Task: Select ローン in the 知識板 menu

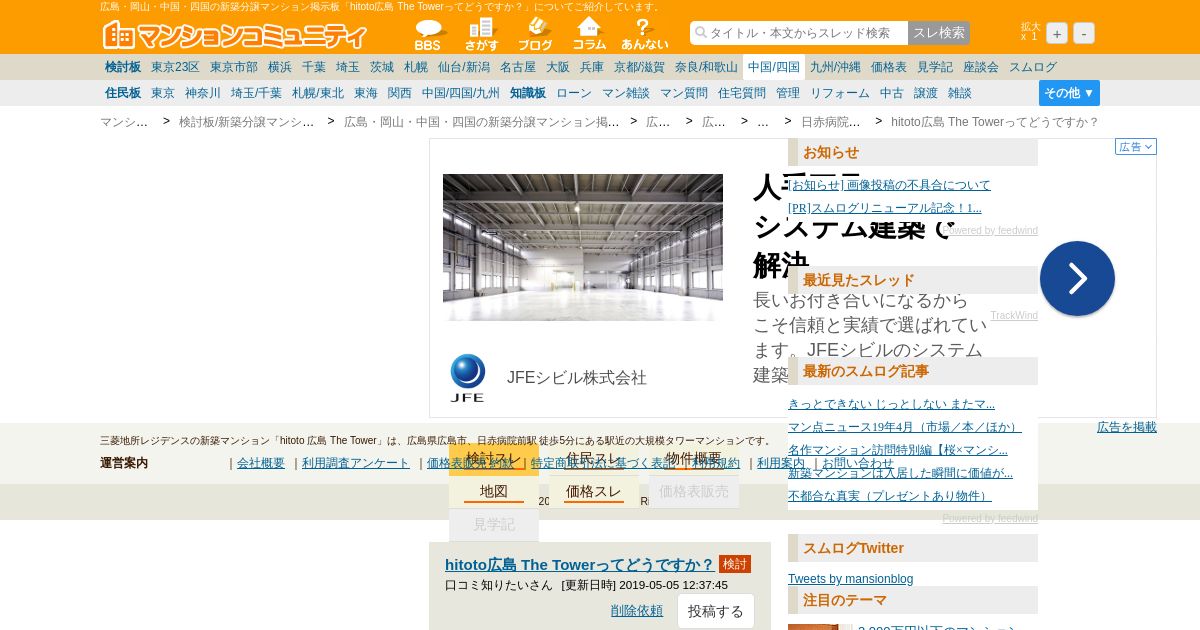Action: click(x=574, y=93)
